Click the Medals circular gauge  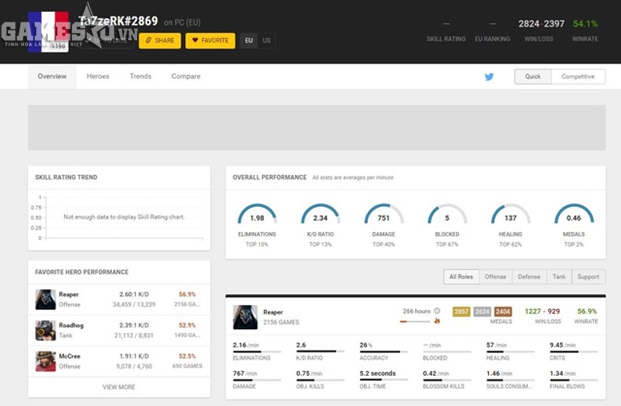click(573, 217)
